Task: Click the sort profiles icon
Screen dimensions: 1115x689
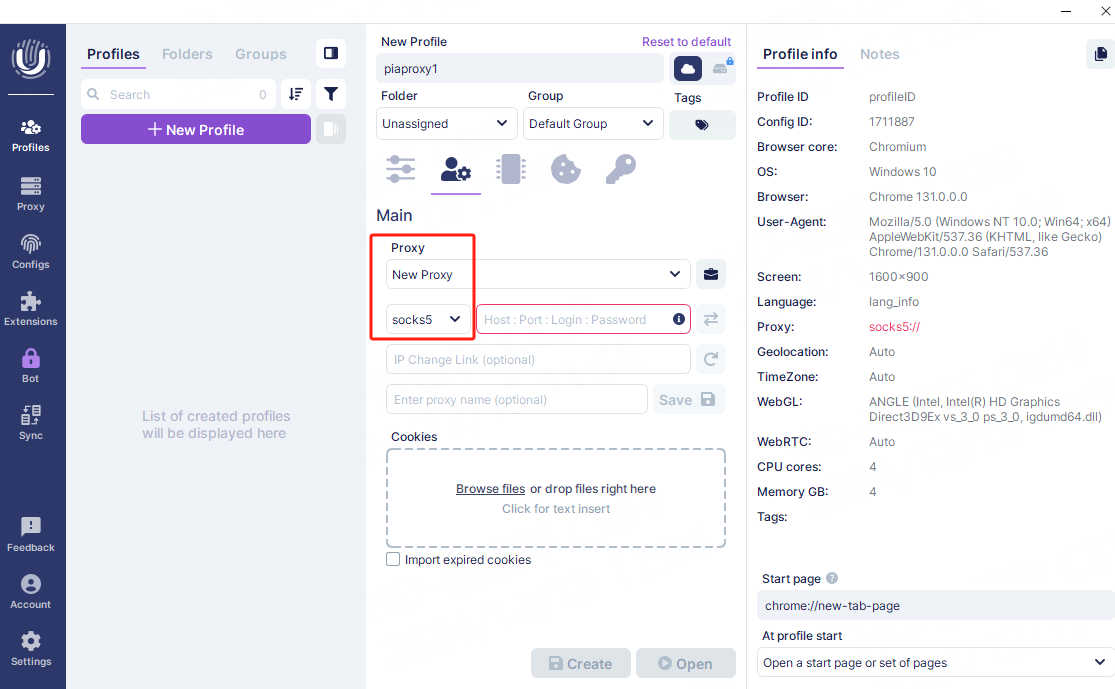Action: click(x=296, y=94)
